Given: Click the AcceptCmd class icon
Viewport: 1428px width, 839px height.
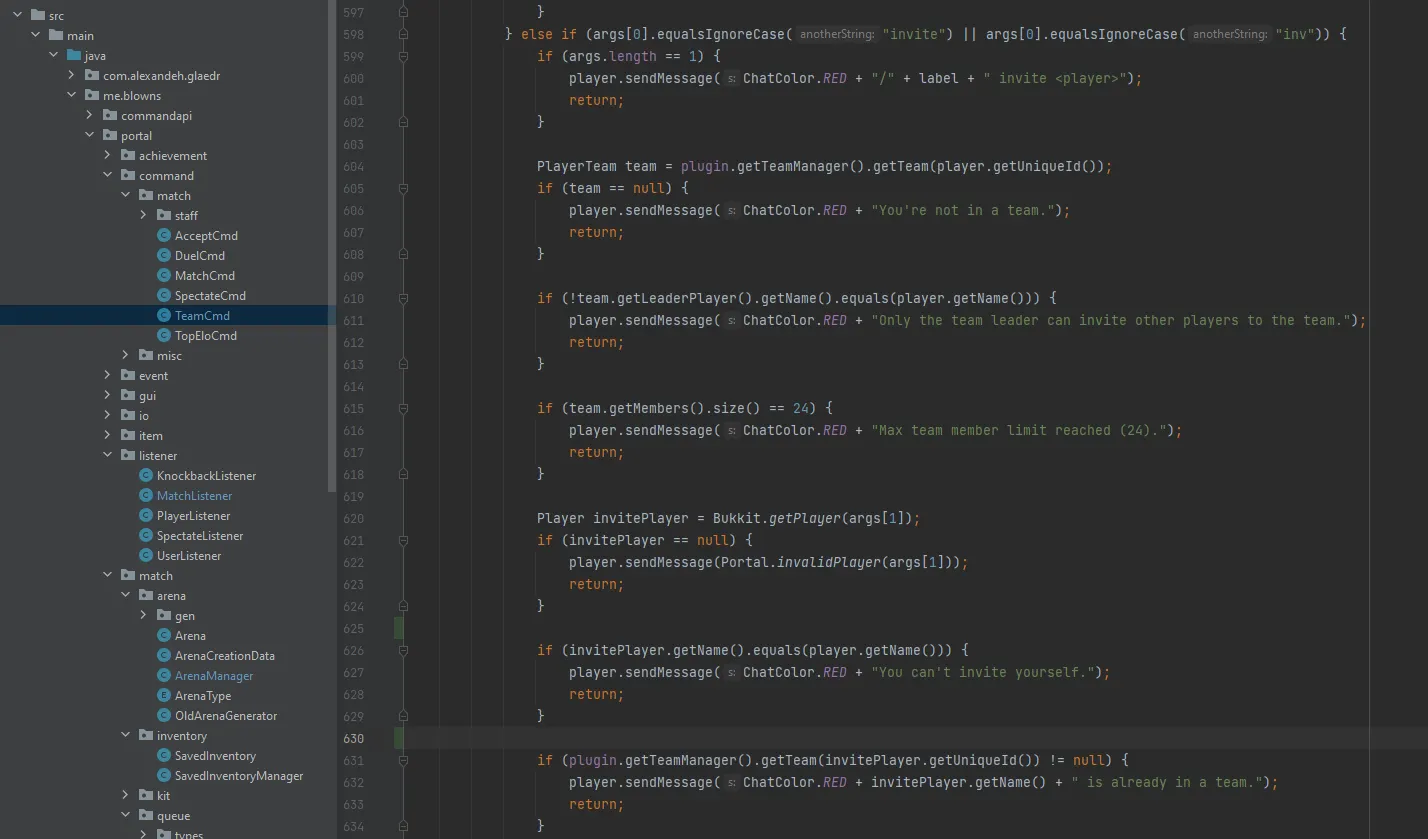Looking at the screenshot, I should click(x=165, y=236).
